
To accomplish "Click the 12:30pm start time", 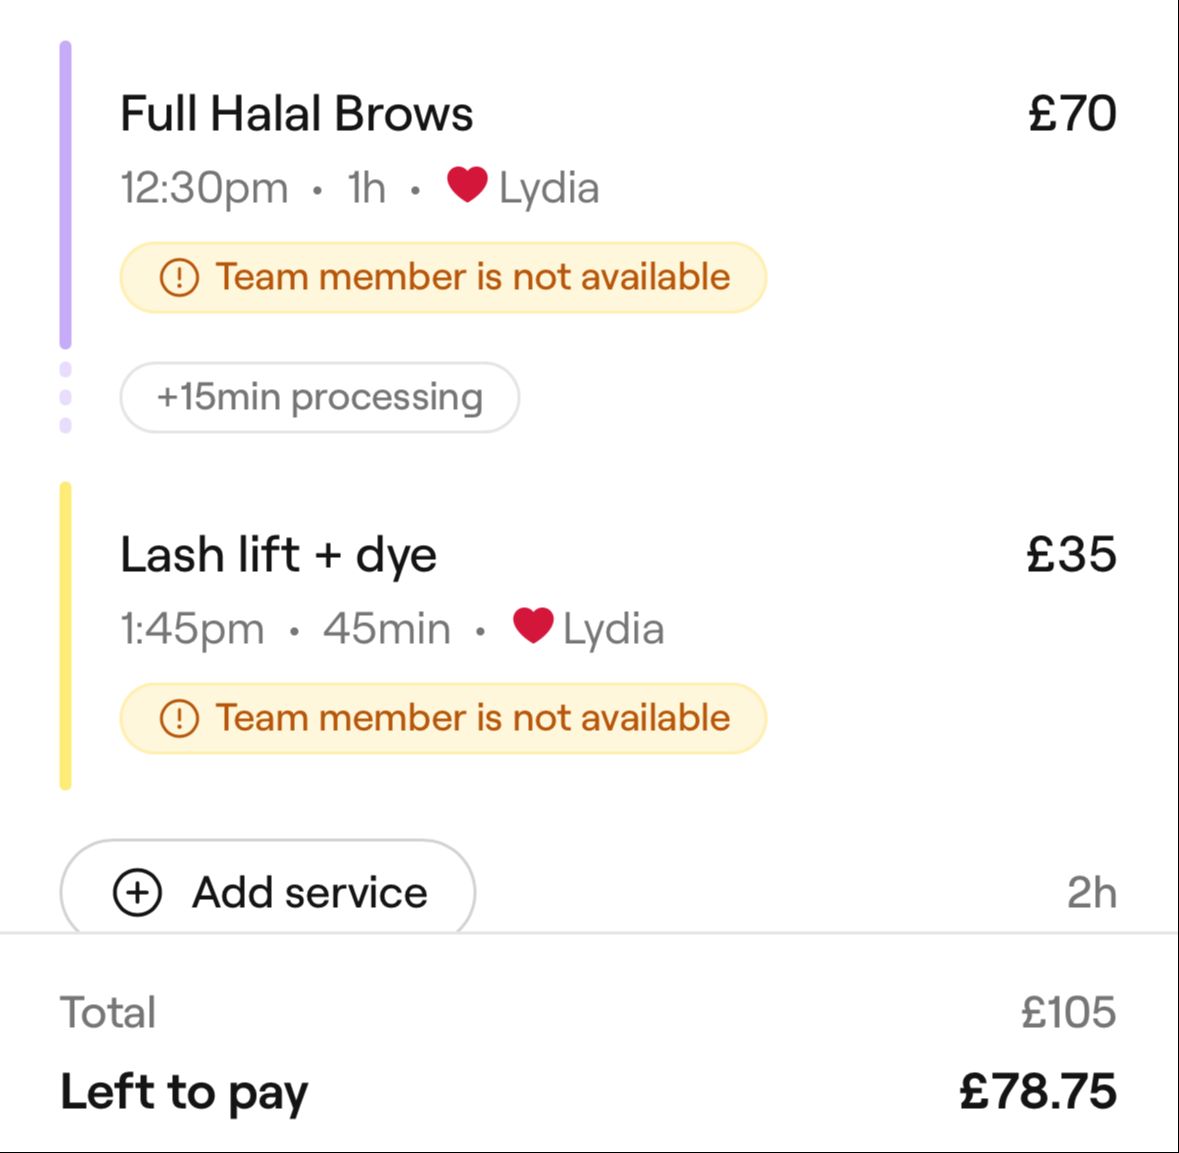I will [x=204, y=188].
